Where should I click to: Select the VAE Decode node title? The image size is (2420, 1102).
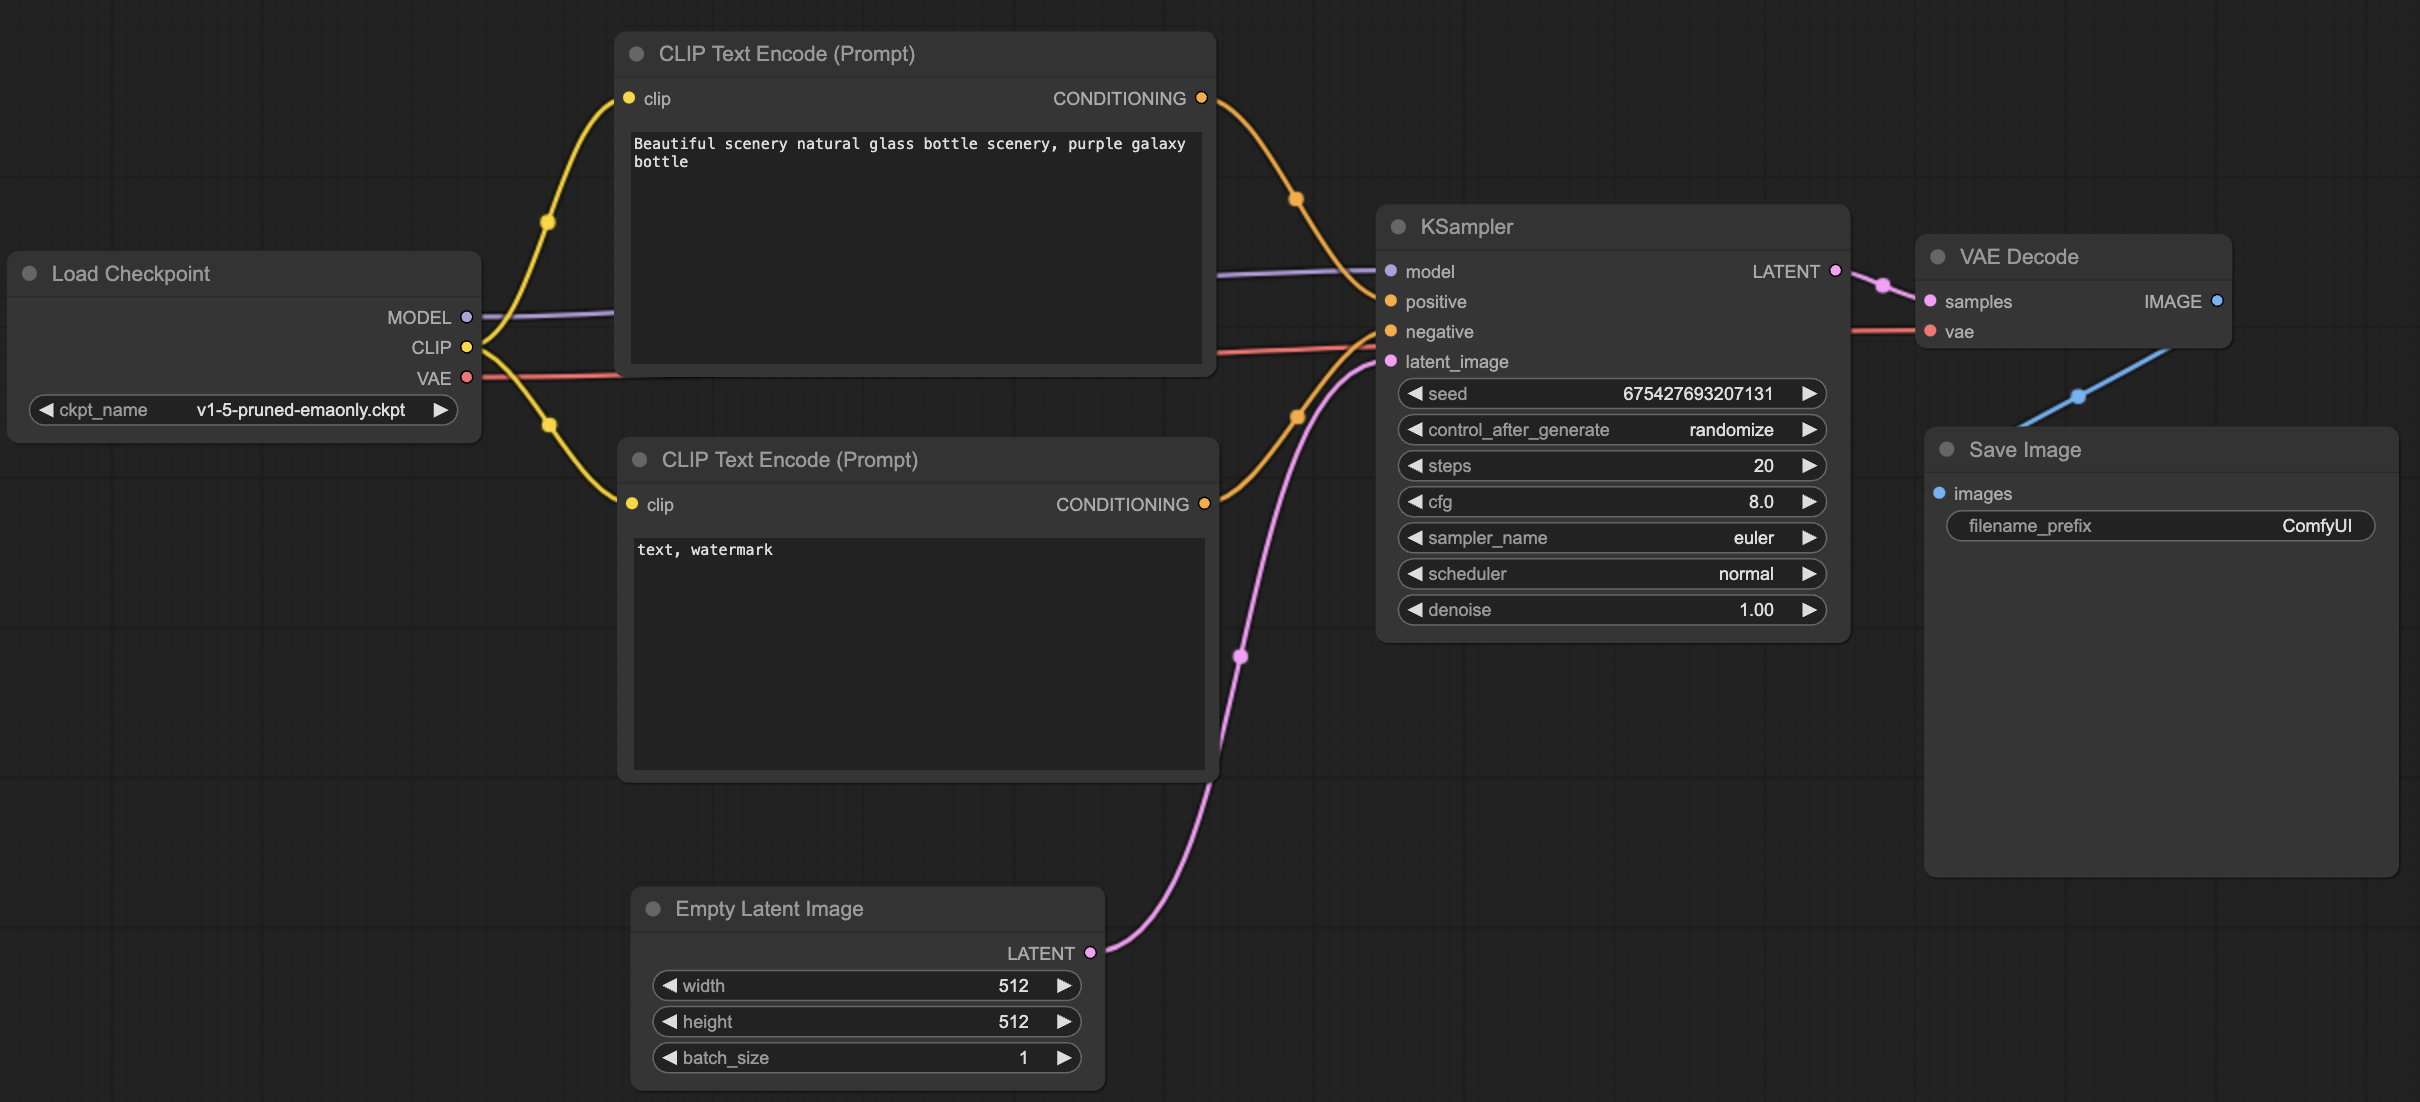pos(2019,257)
